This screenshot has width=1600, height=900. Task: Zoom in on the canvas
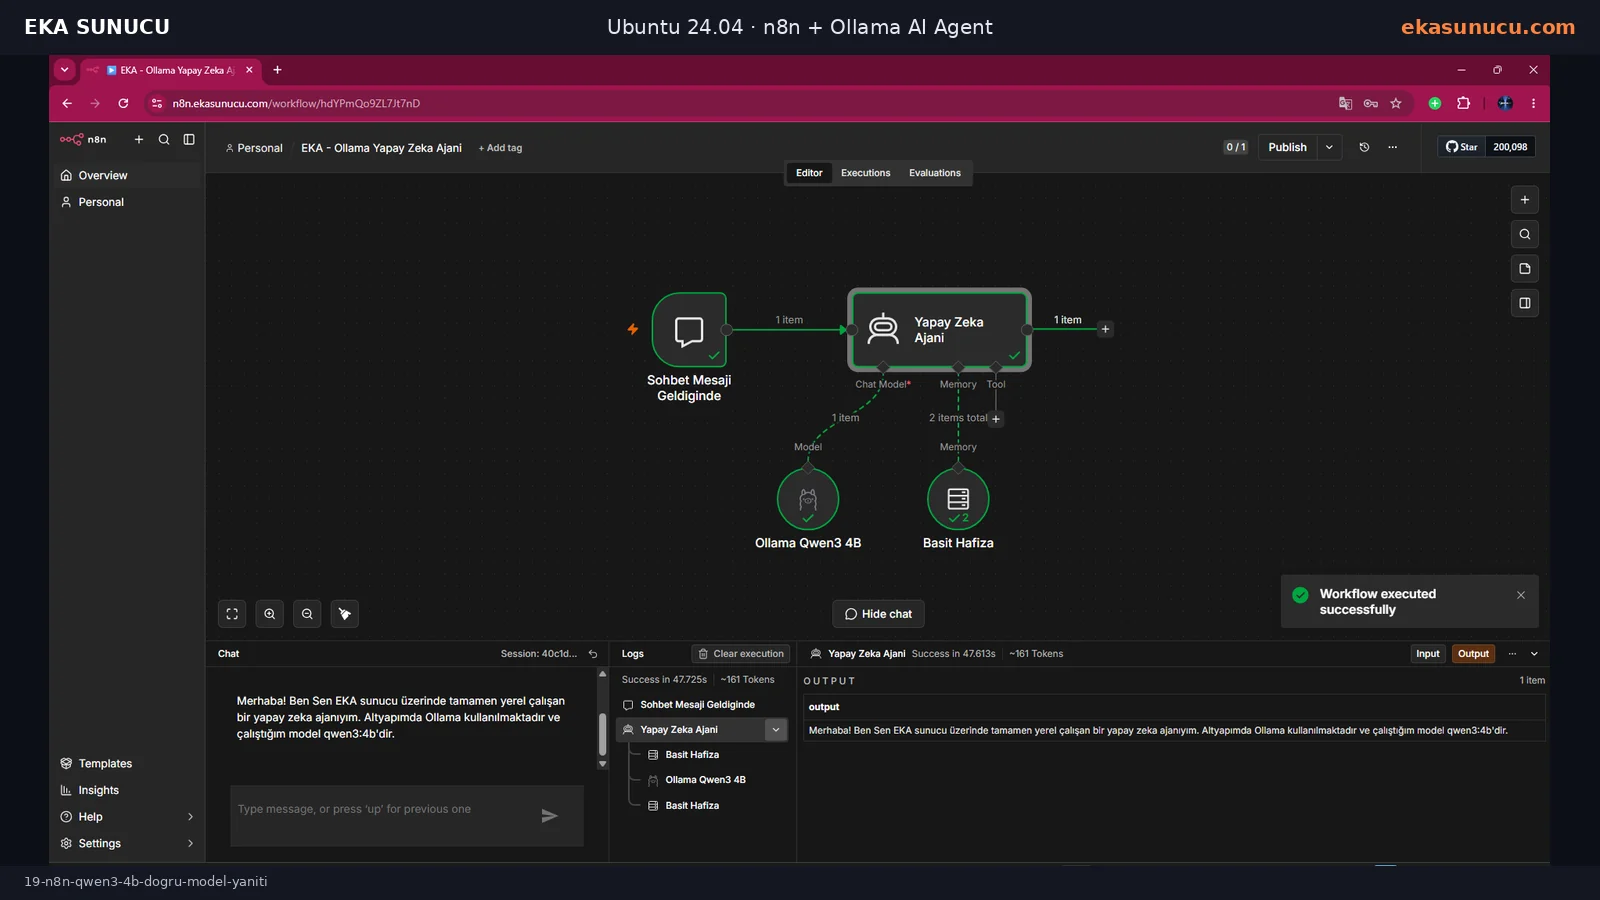click(270, 614)
